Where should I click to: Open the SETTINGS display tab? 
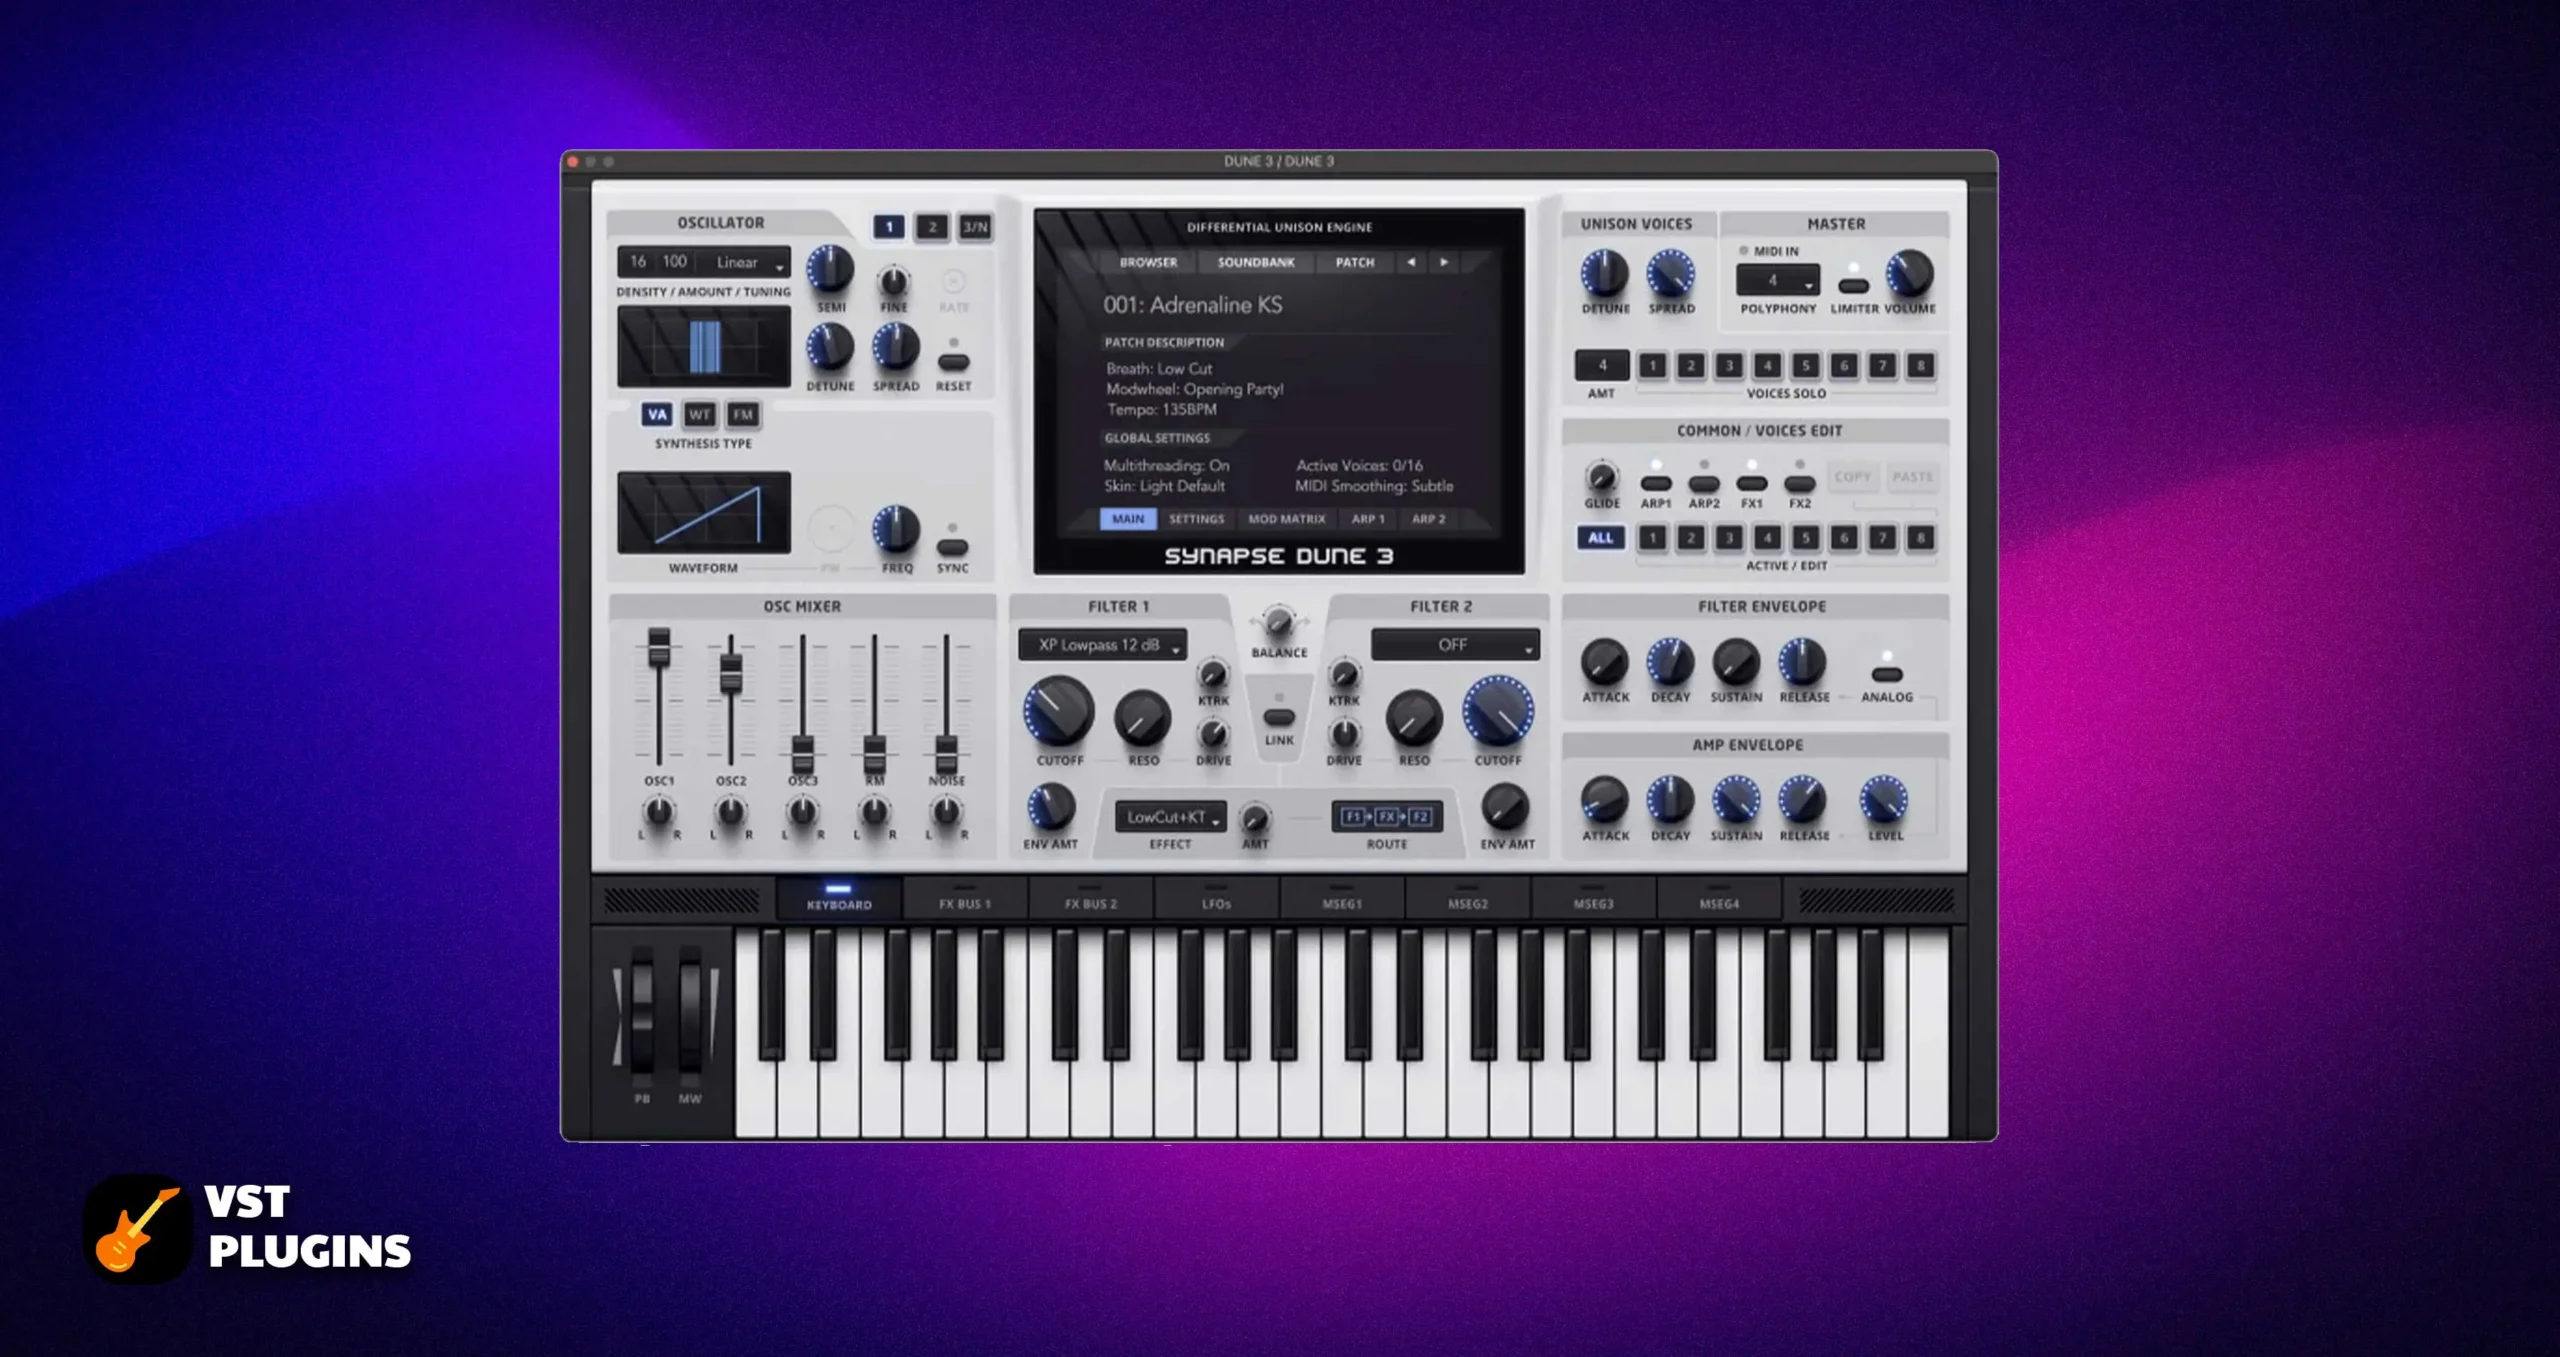coord(1196,519)
